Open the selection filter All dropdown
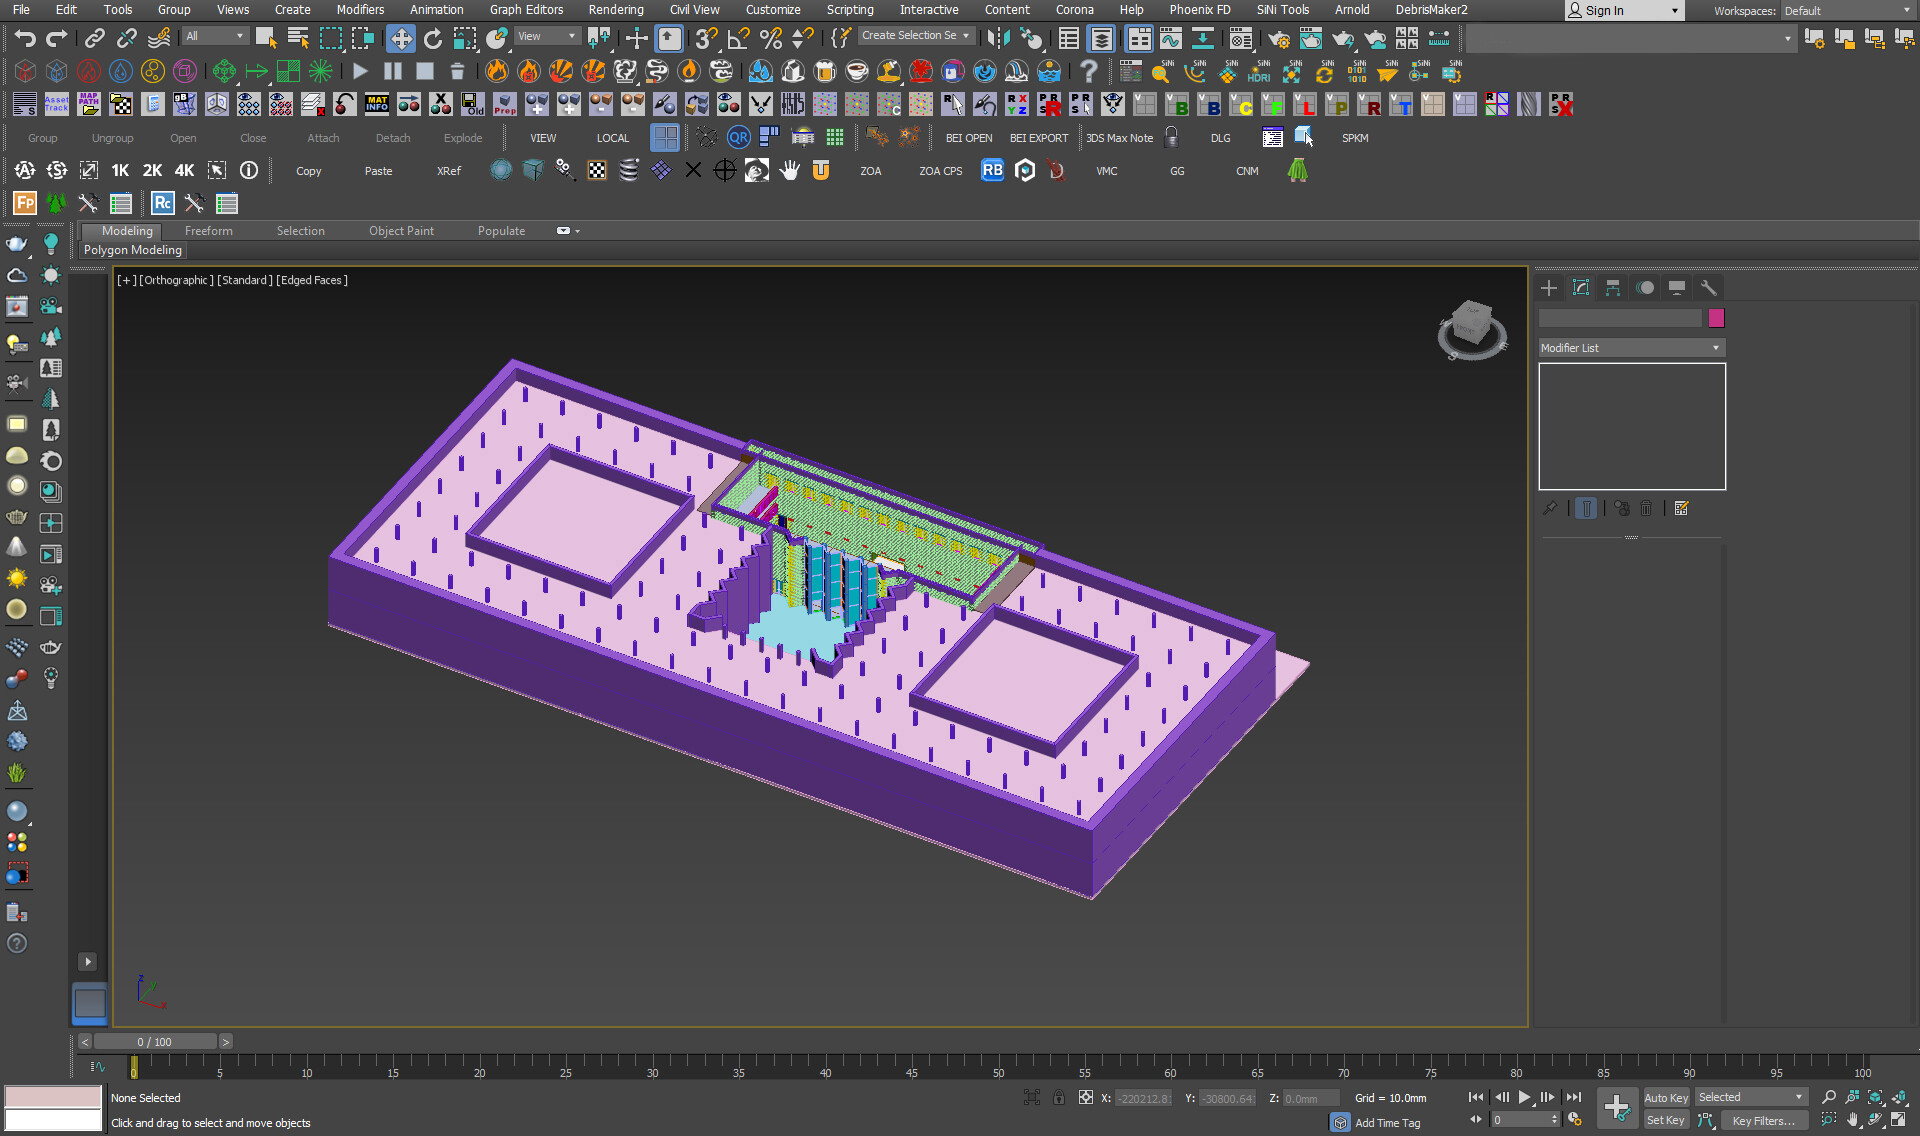The image size is (1920, 1136). (x=214, y=36)
